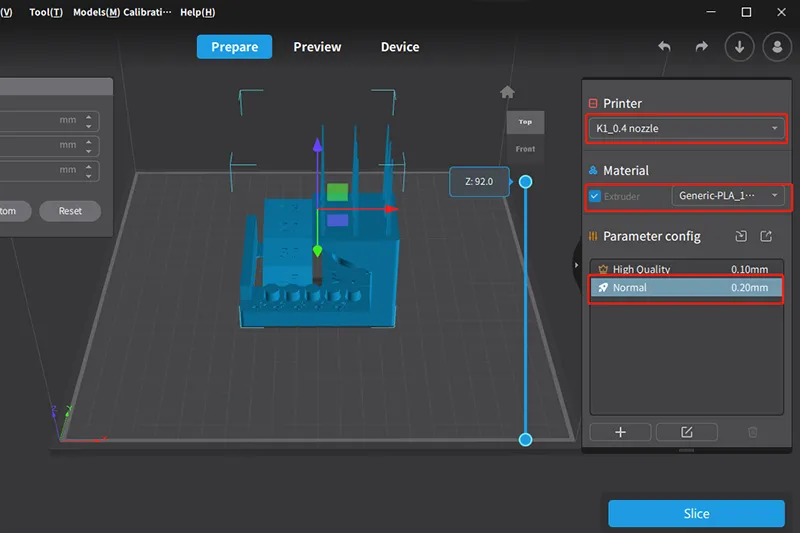Open the Generic-PLA material dropdown
The image size is (800, 533).
727,196
